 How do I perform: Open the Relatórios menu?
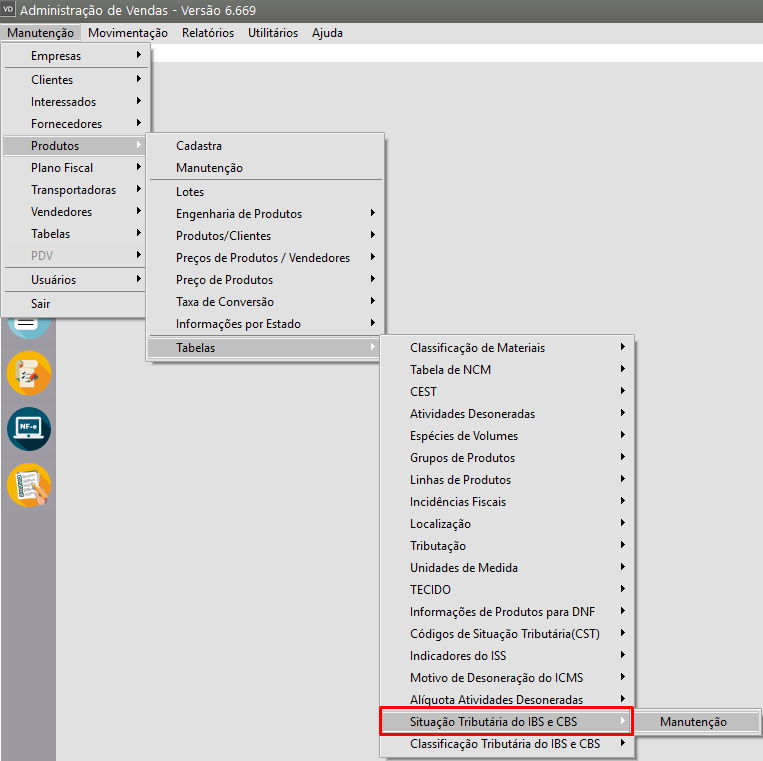[x=208, y=33]
